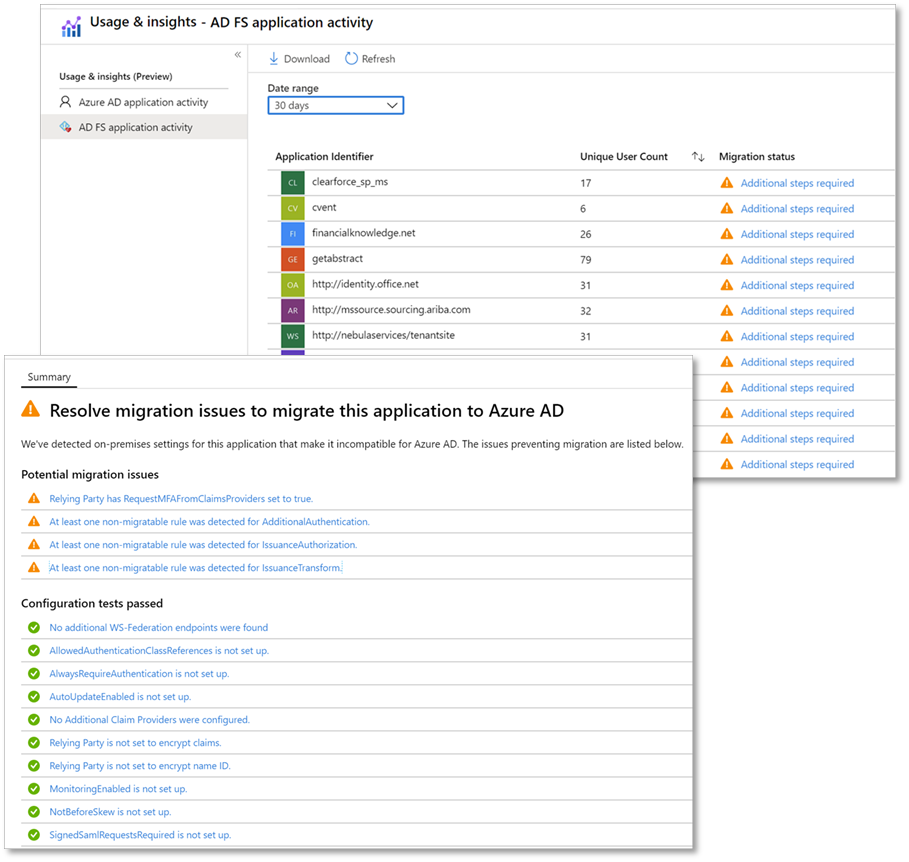
Task: Open Additional steps required for getabstract
Action: click(797, 260)
